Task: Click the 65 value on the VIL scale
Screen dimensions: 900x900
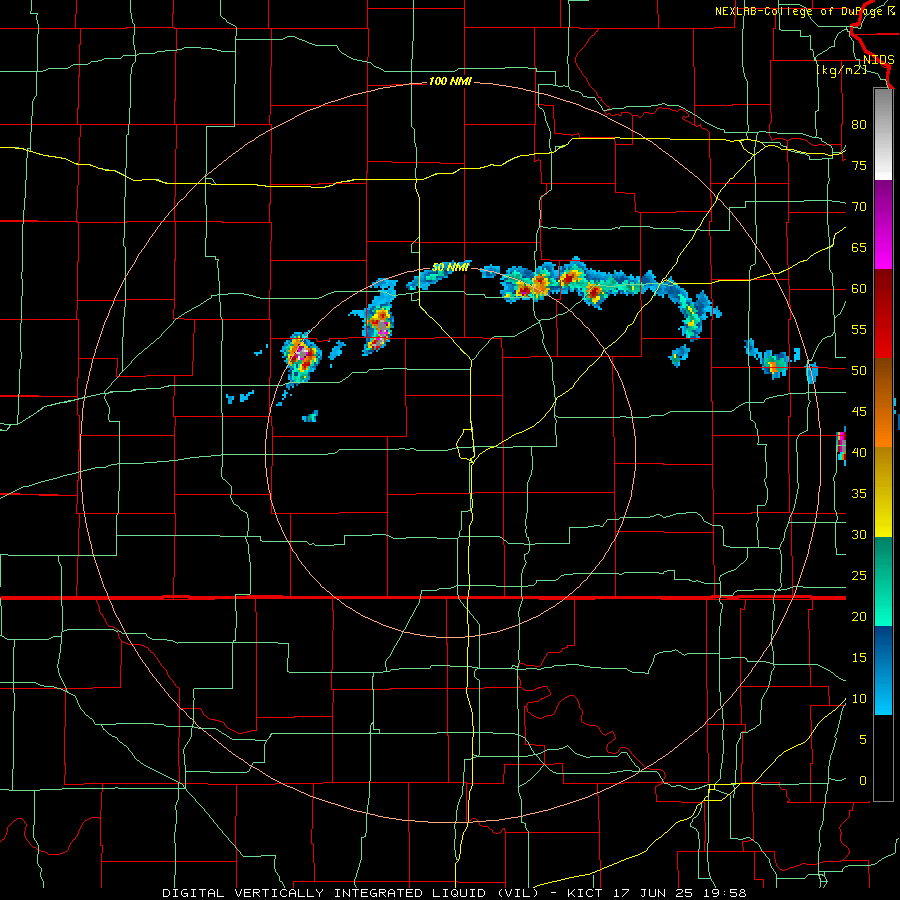Action: (x=859, y=248)
